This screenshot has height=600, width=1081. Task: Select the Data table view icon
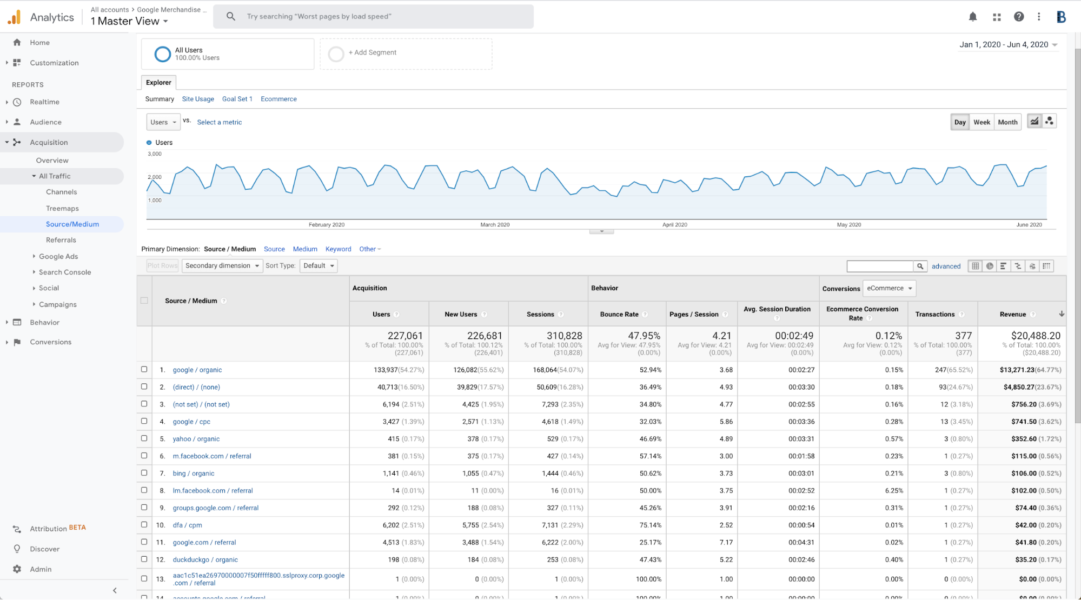[975, 266]
